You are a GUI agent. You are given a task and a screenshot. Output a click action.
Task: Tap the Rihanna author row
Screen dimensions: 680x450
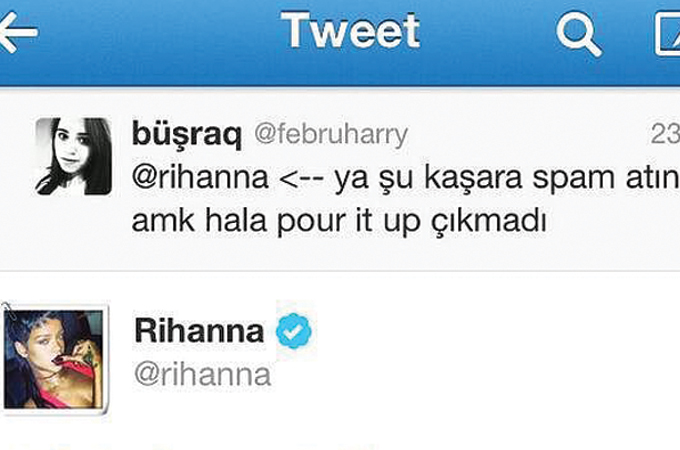(x=340, y=359)
